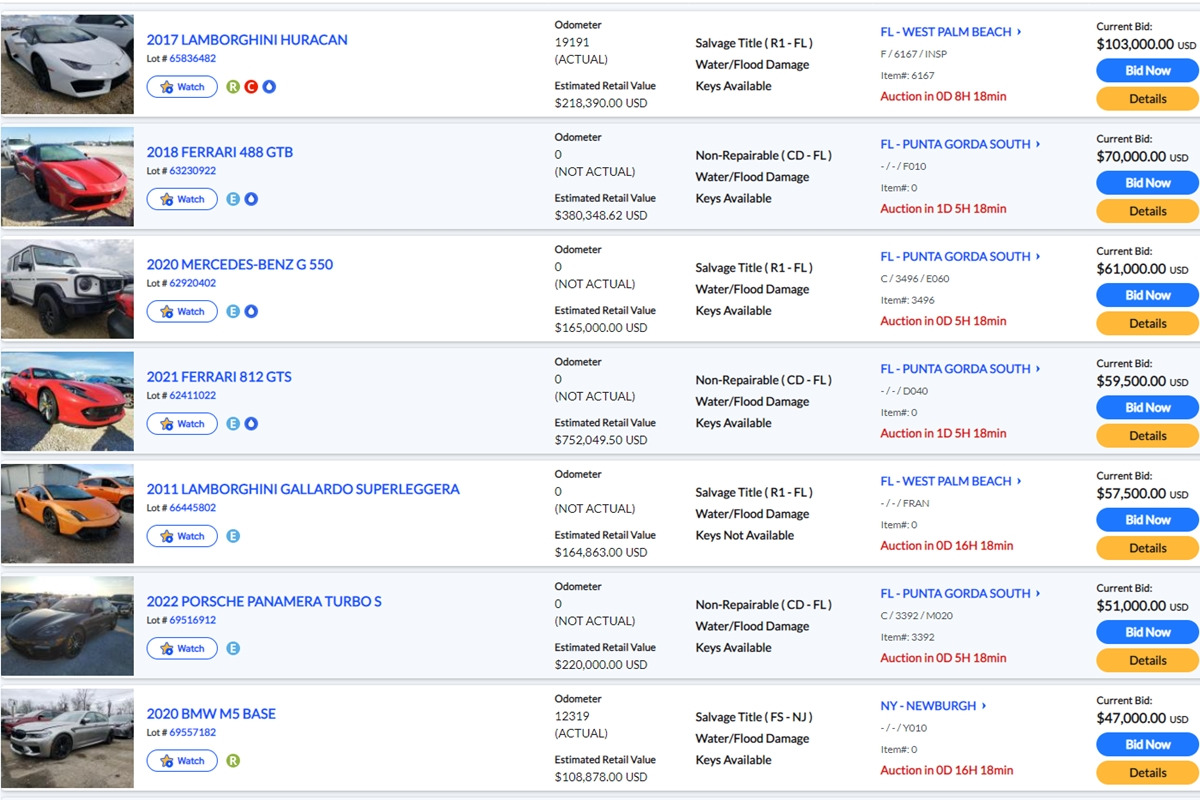Click the water drop icon on Lamborghini Huracan

(x=269, y=87)
